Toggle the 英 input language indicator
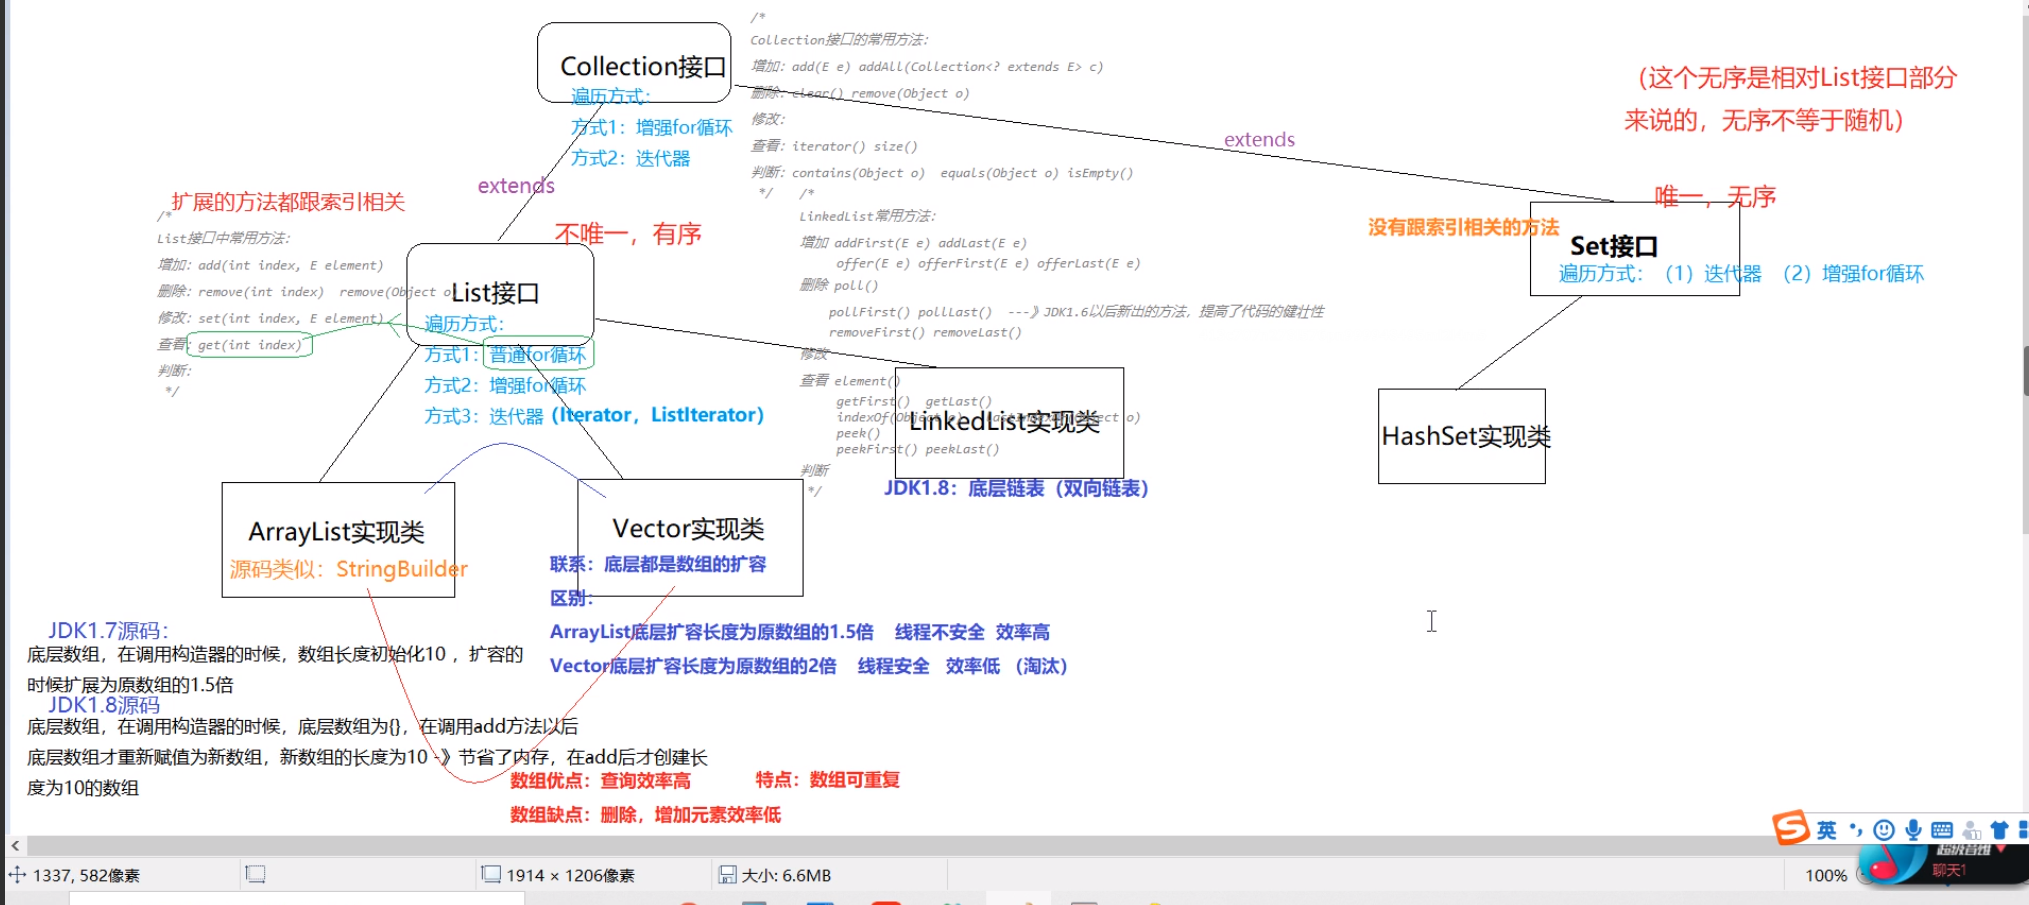Image resolution: width=2029 pixels, height=905 pixels. coord(1826,830)
